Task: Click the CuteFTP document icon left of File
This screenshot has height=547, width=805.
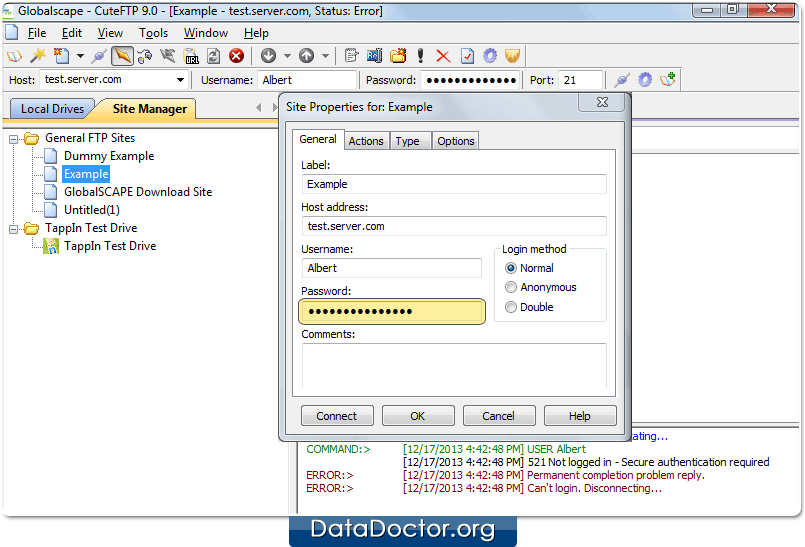Action: pyautogui.click(x=11, y=32)
